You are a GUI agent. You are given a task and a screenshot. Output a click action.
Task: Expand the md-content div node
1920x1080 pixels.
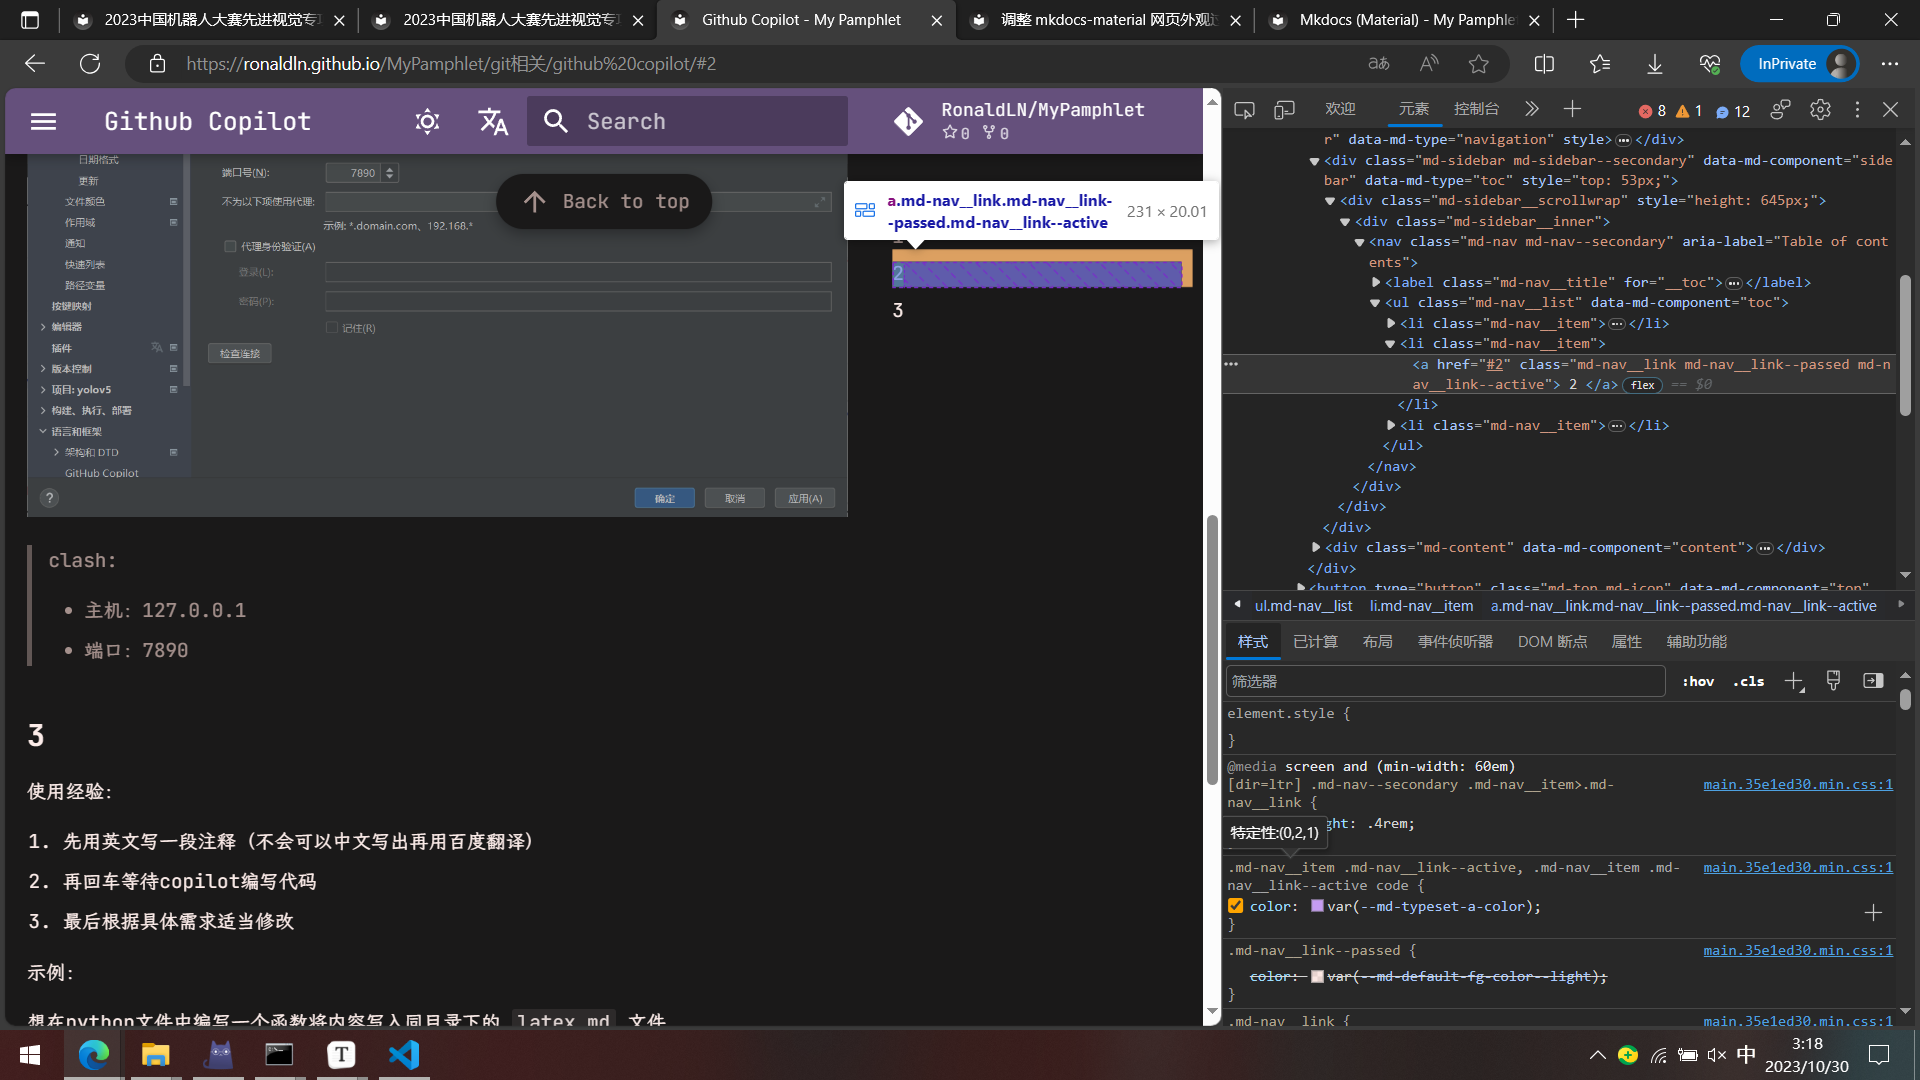[1316, 548]
